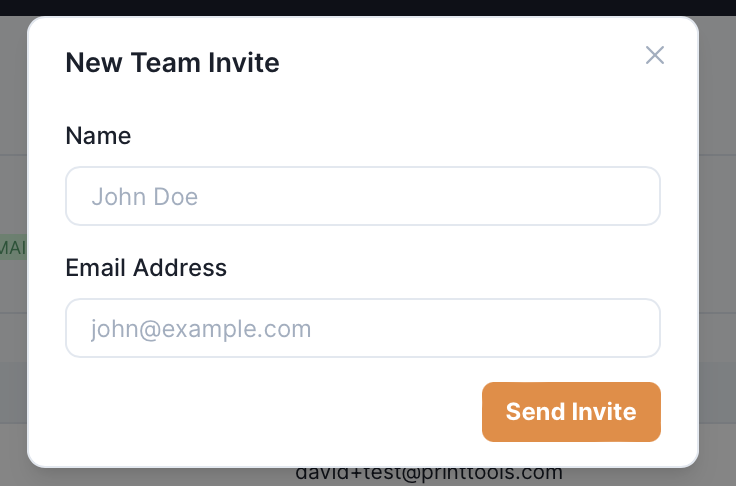Click the david+test@printtools.com email behind the dialog
Screen dimensions: 736x486
(x=429, y=474)
